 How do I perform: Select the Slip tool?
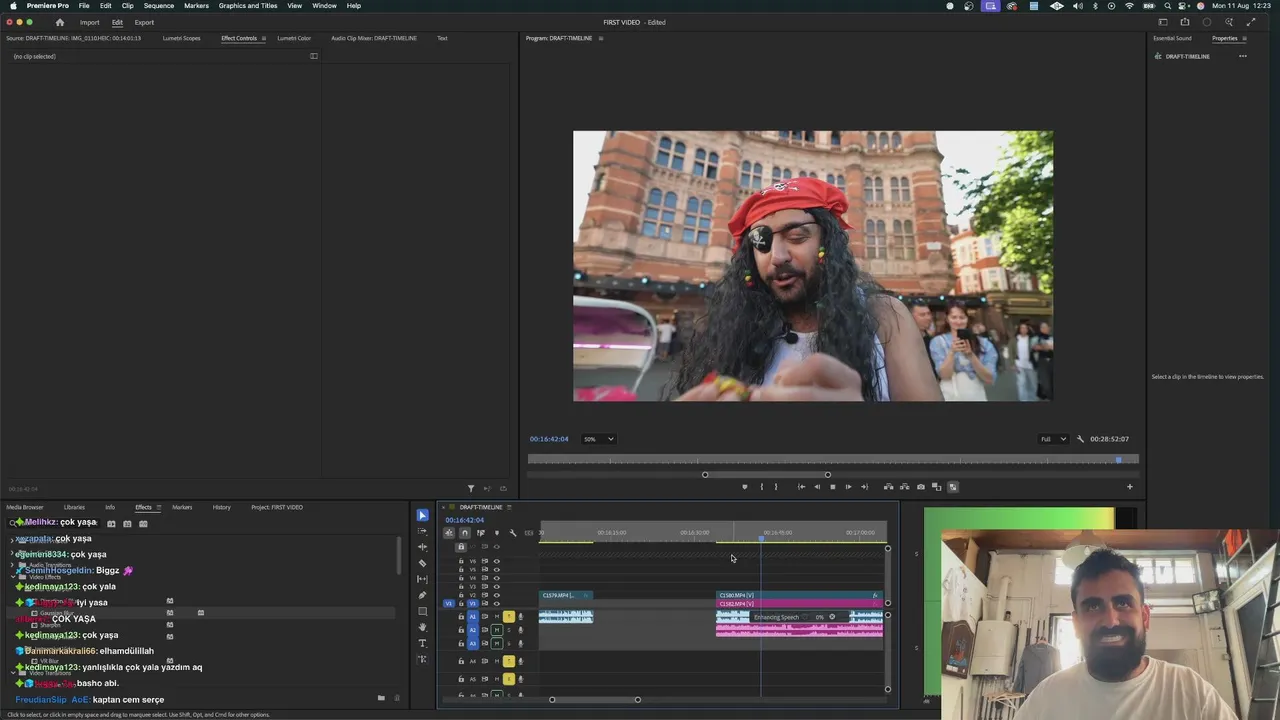pyautogui.click(x=422, y=579)
